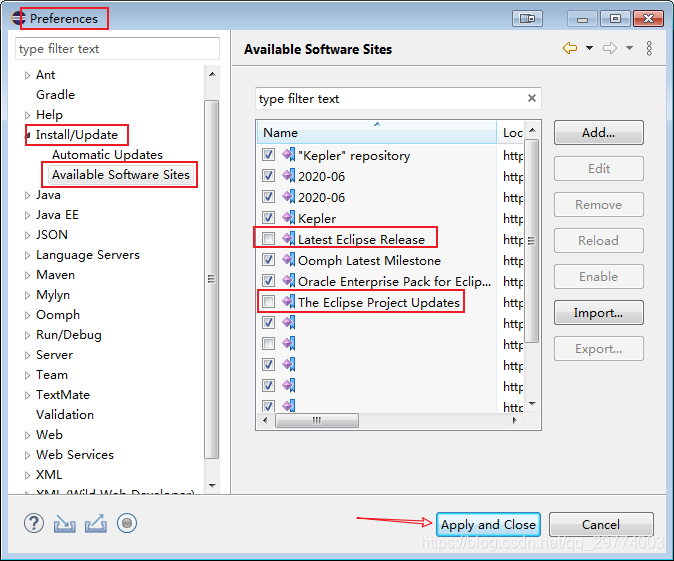Click the site icon of The Eclipse Project Updates
The height and width of the screenshot is (561, 674).
click(289, 301)
